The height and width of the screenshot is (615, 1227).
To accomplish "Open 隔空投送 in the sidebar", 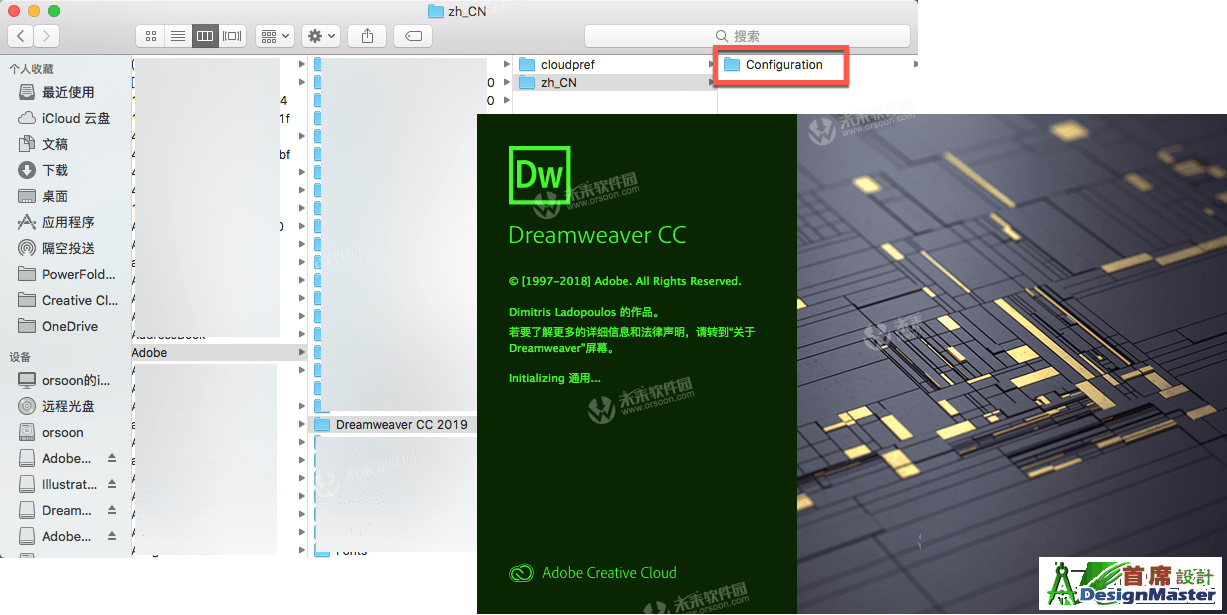I will (66, 248).
